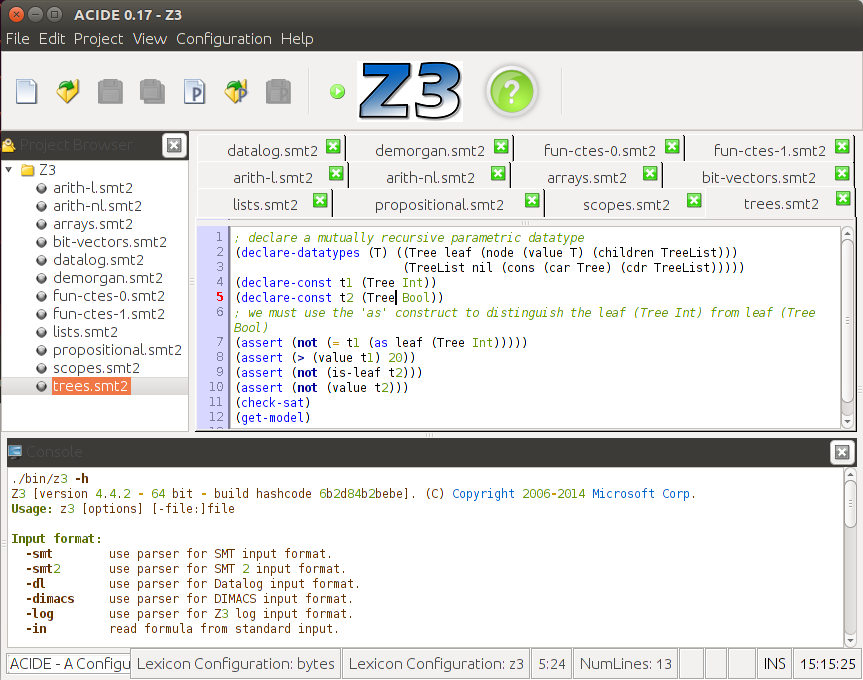
Task: Click the large Z3 logo button
Action: pyautogui.click(x=410, y=92)
